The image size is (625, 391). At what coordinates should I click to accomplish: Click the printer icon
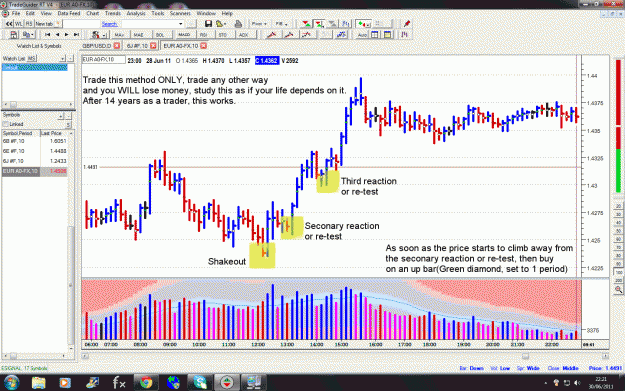pos(238,24)
